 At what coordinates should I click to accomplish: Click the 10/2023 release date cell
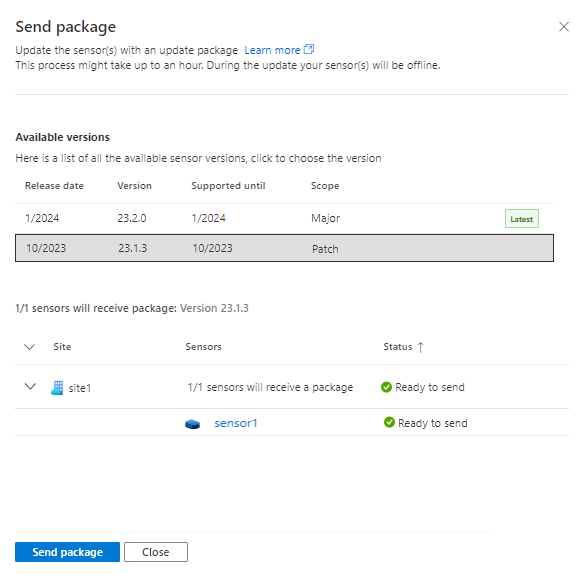(46, 248)
